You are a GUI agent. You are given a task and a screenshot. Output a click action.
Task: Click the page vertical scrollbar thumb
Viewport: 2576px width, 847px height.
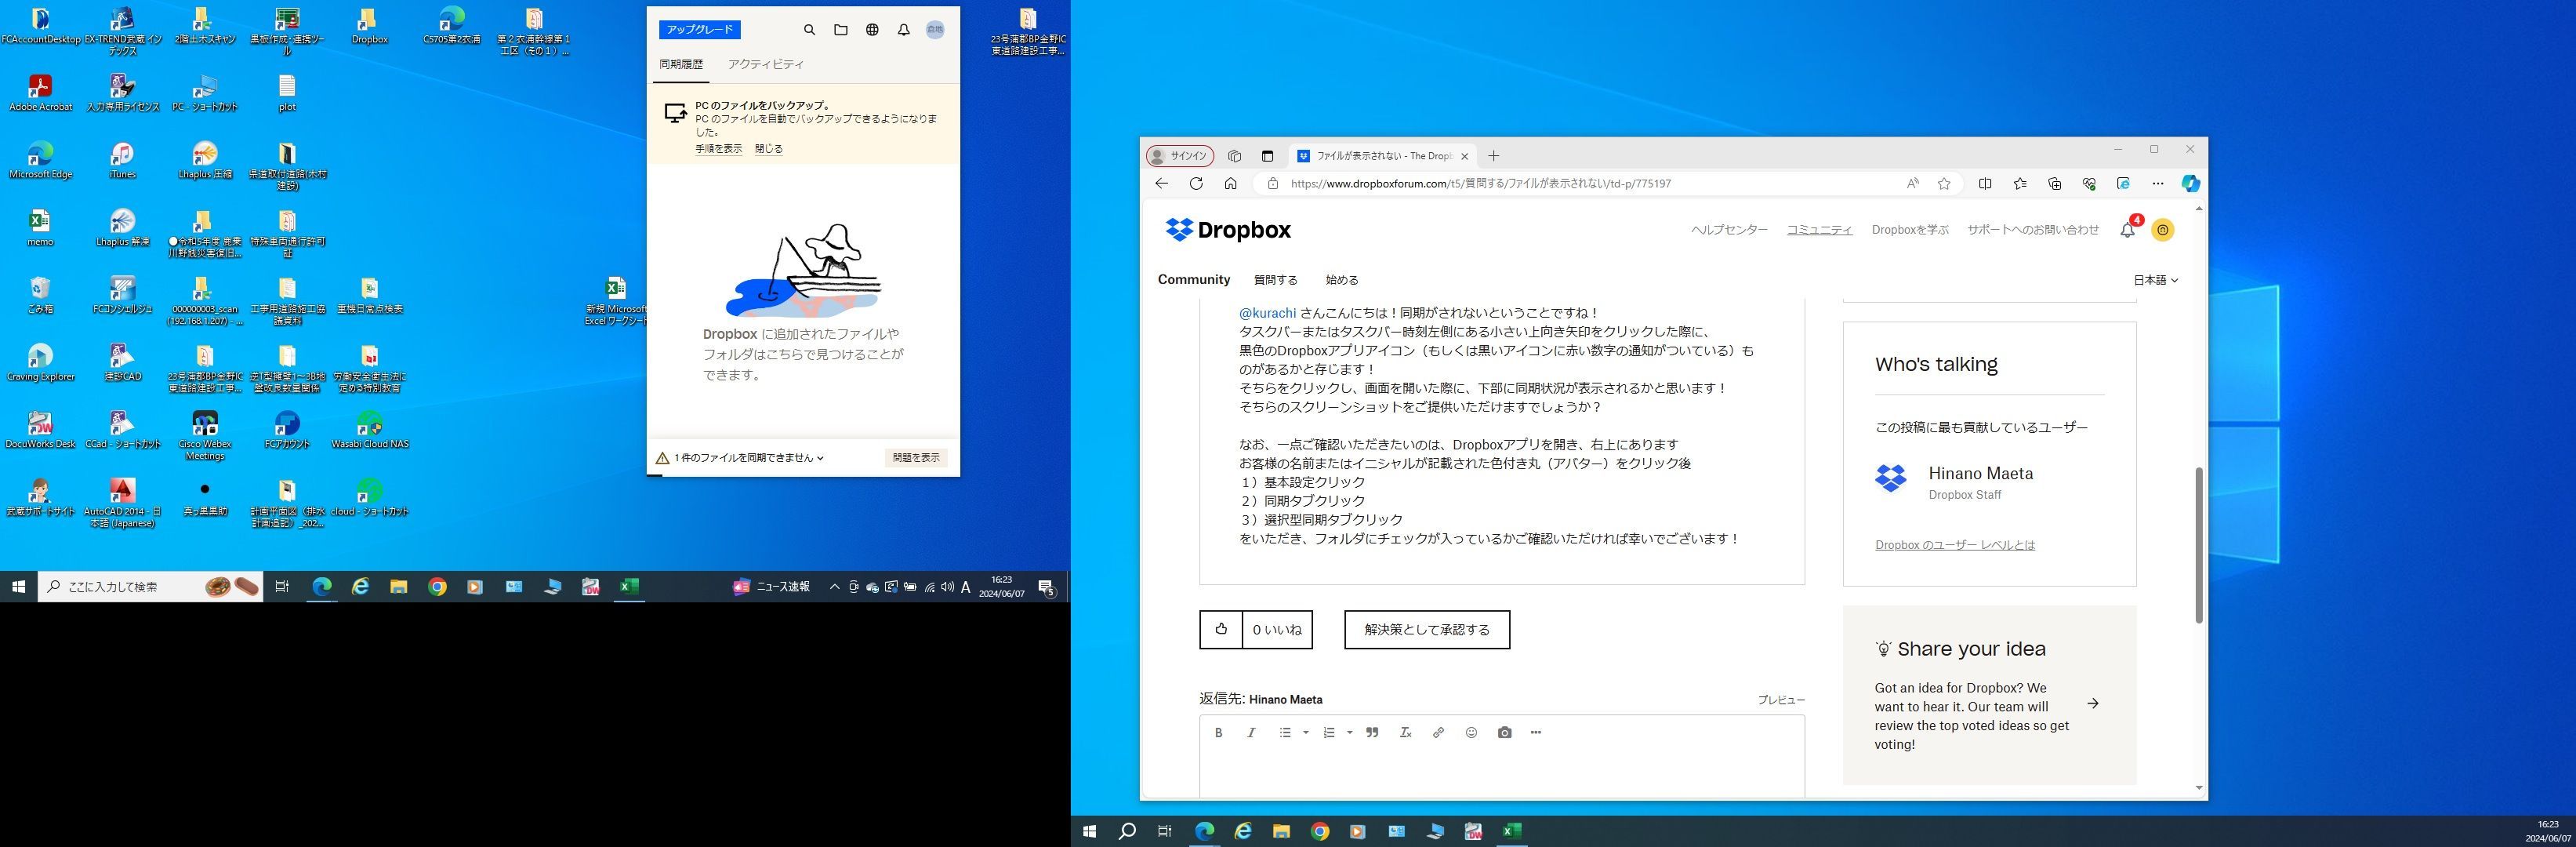click(2198, 545)
